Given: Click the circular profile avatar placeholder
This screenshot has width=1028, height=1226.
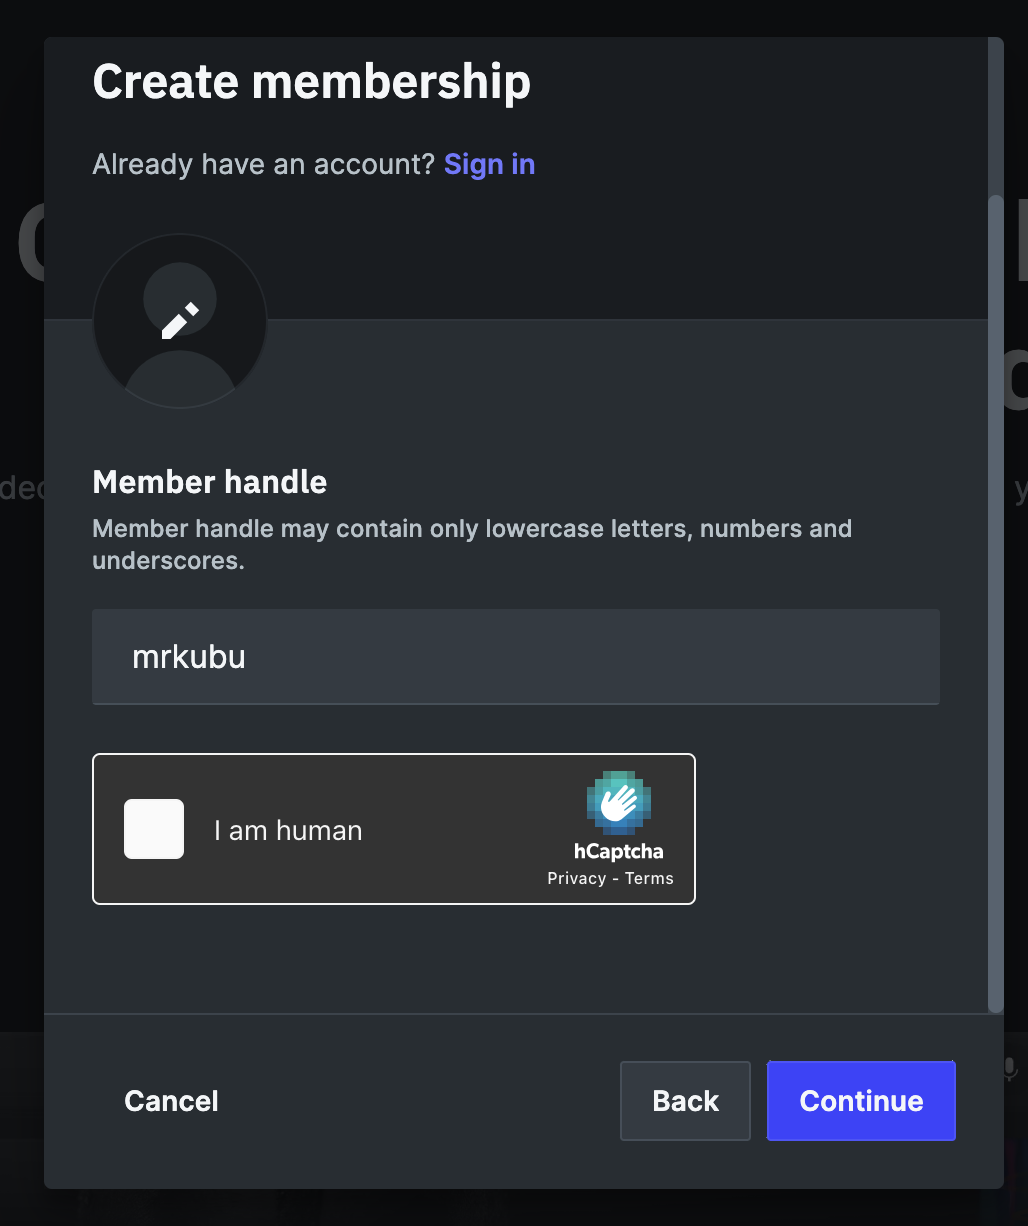Looking at the screenshot, I should (x=179, y=320).
